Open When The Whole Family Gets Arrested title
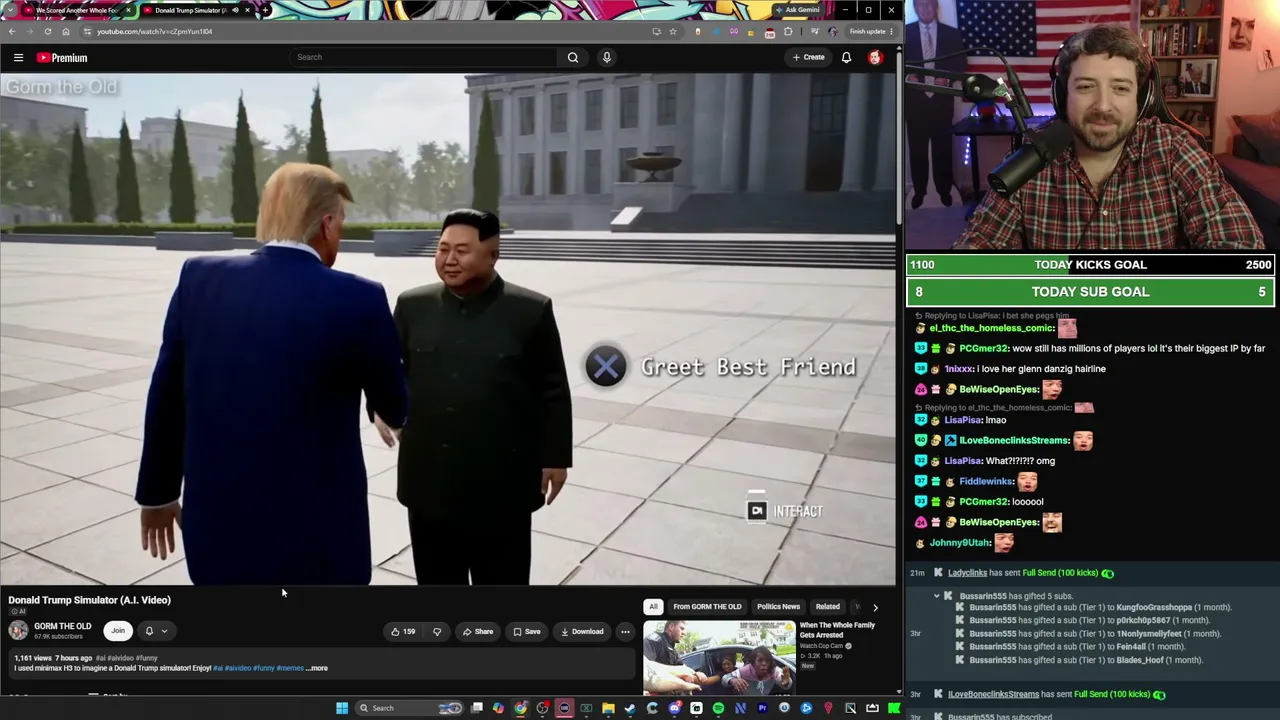This screenshot has height=720, width=1280. coord(837,630)
